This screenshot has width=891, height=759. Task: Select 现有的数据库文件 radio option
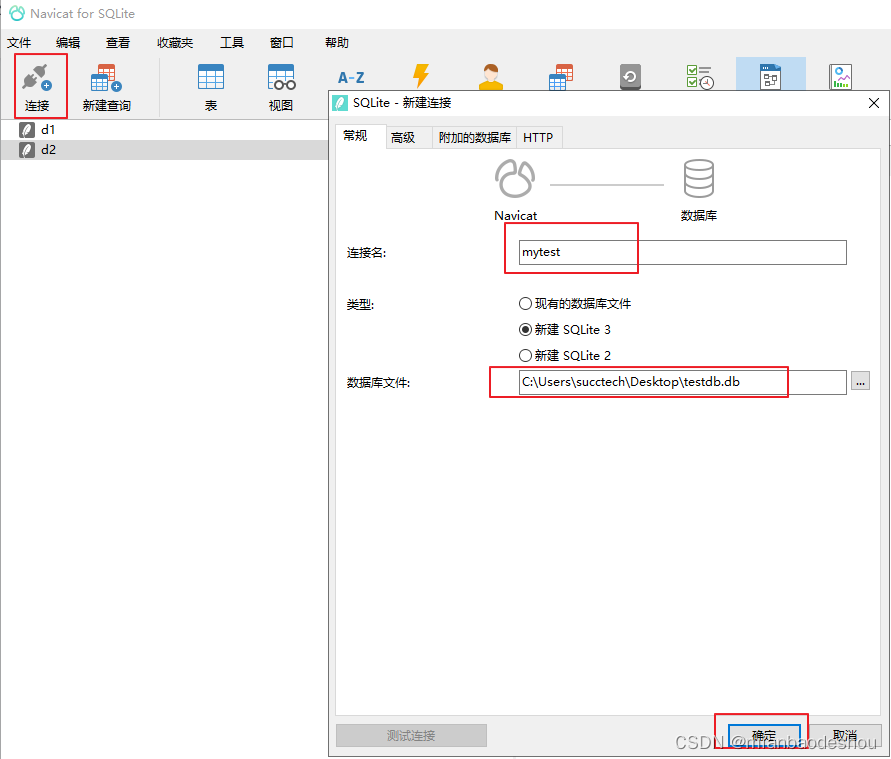[x=574, y=303]
